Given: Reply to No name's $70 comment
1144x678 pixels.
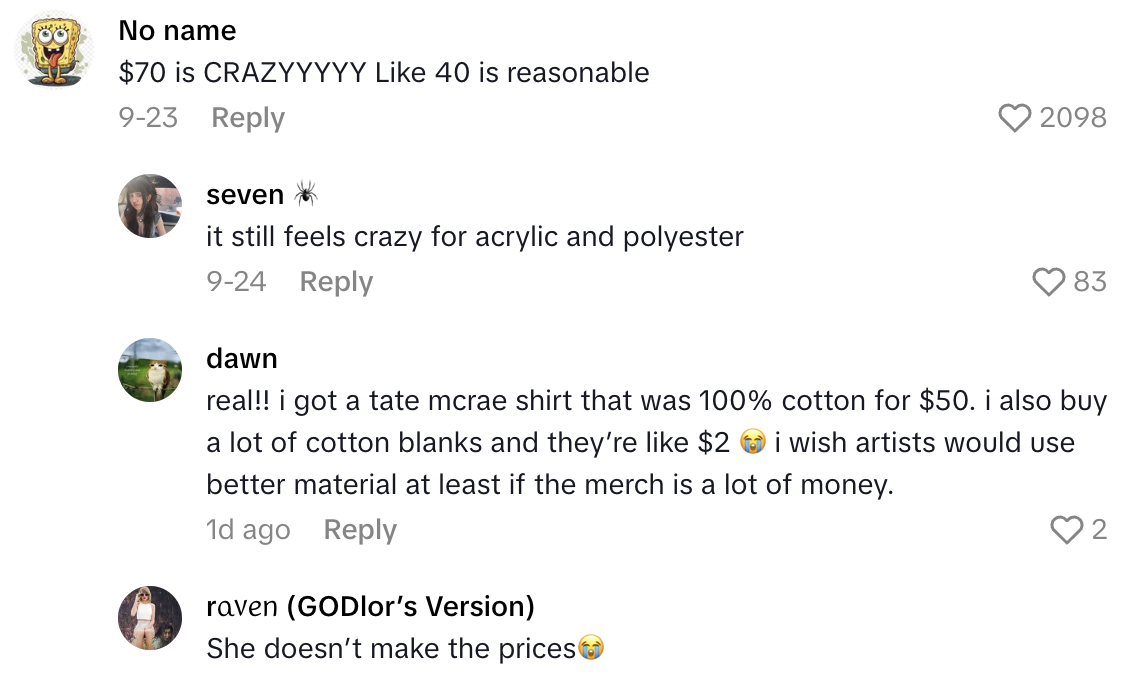Looking at the screenshot, I should tap(246, 117).
